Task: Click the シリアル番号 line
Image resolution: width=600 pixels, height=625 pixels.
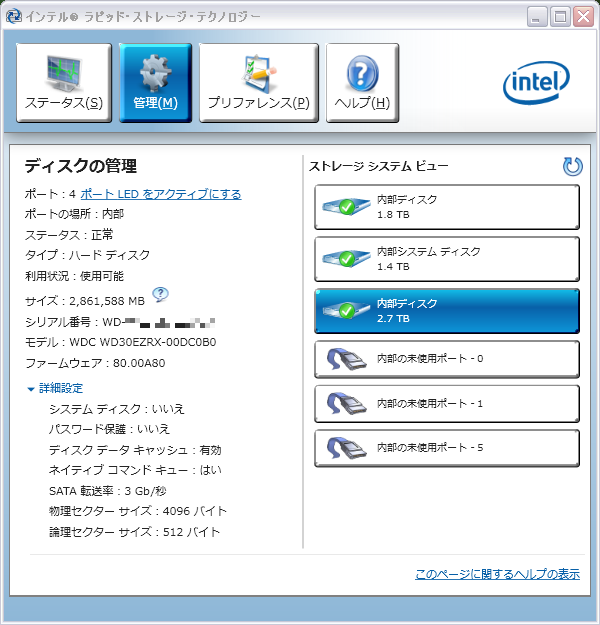Action: 120,322
